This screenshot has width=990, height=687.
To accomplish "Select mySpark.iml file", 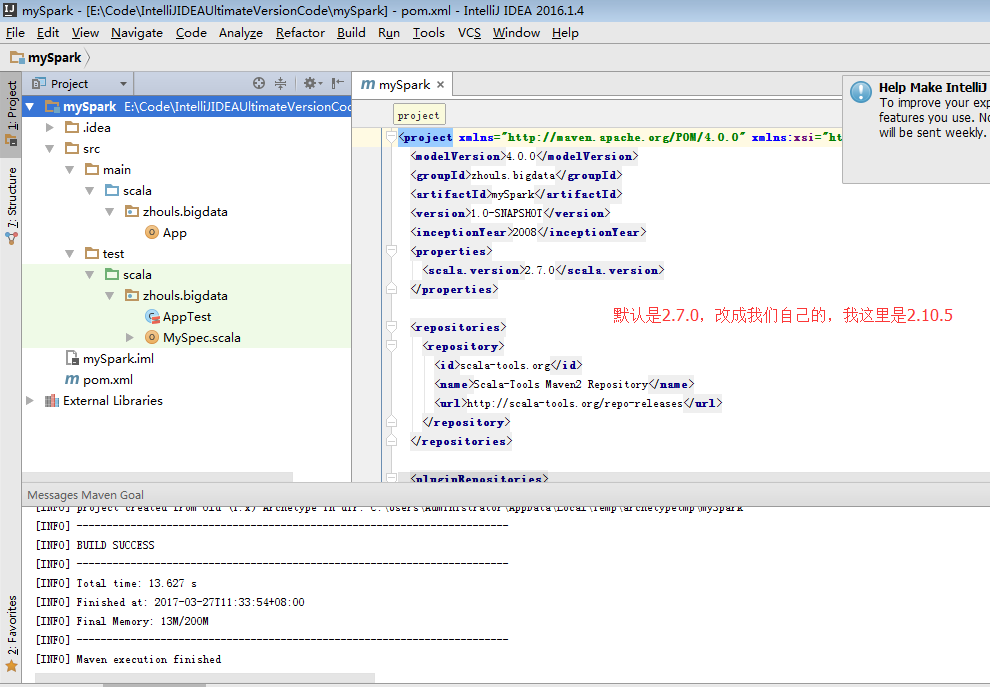I will [x=118, y=359].
